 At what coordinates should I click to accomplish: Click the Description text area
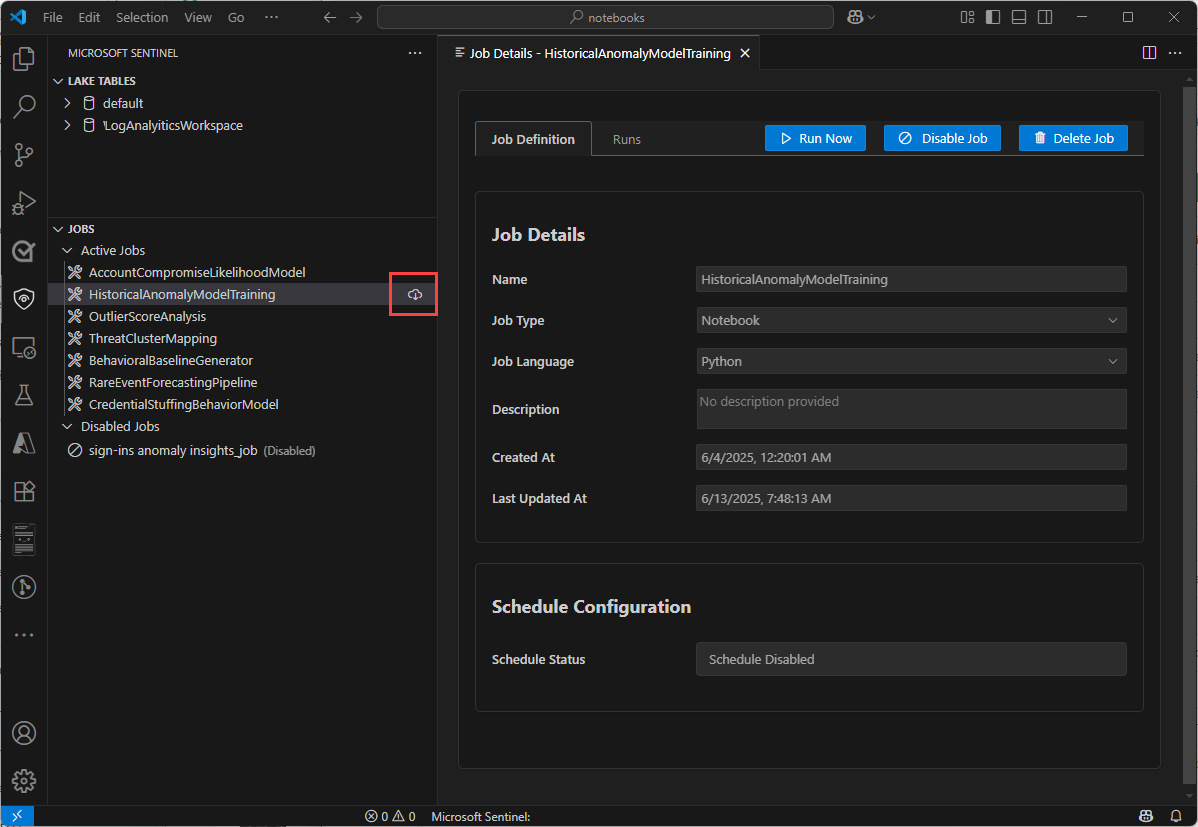(911, 409)
